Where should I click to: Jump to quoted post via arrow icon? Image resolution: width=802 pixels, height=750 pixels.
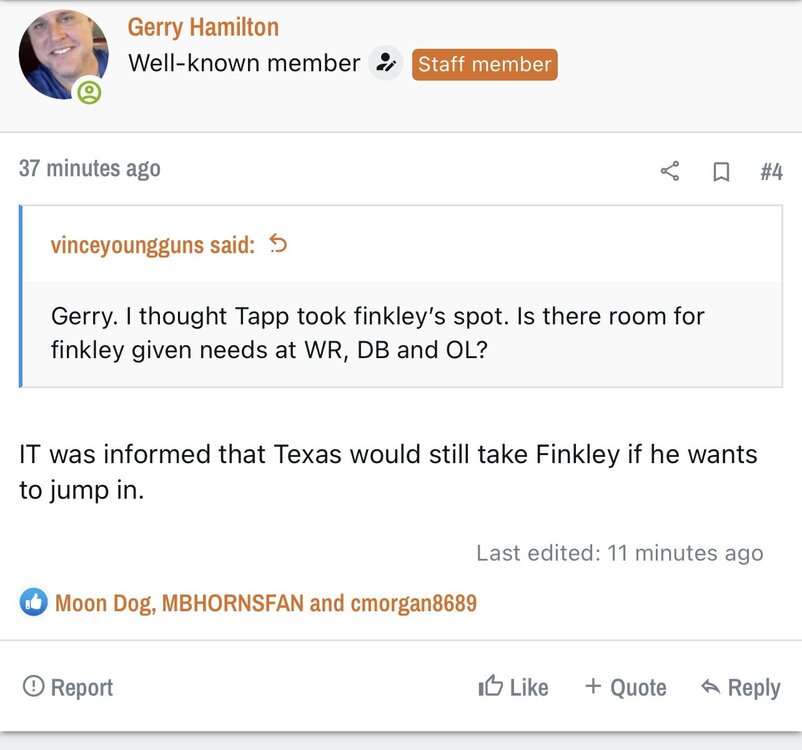pyautogui.click(x=279, y=244)
